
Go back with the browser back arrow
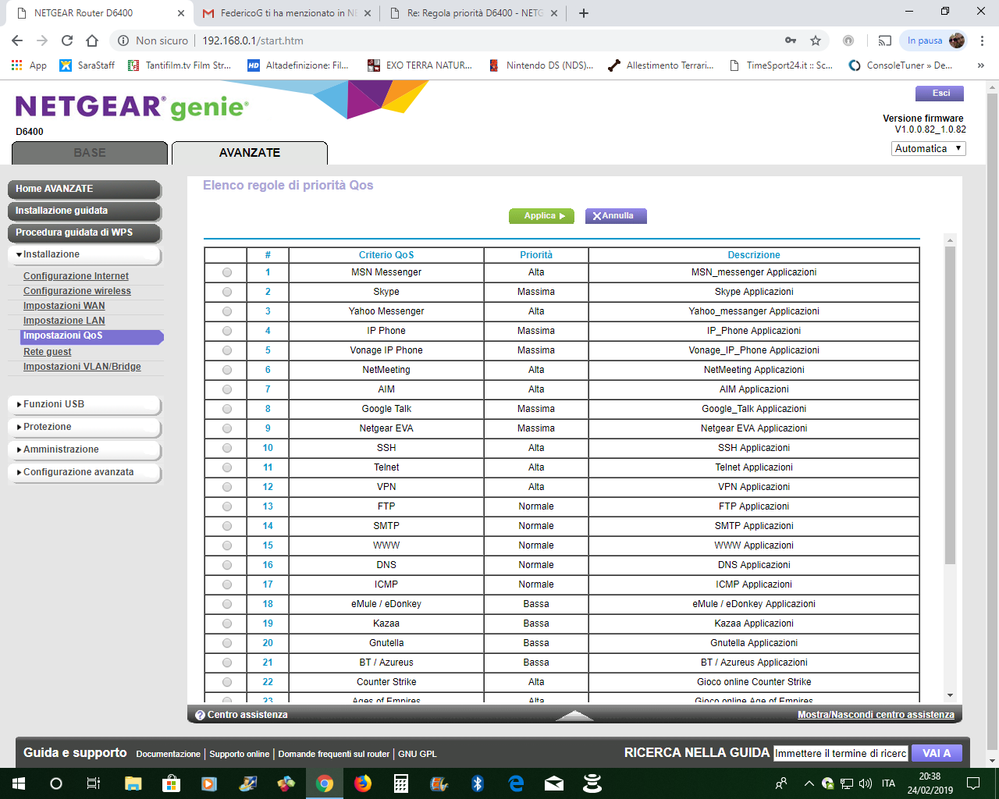[17, 41]
